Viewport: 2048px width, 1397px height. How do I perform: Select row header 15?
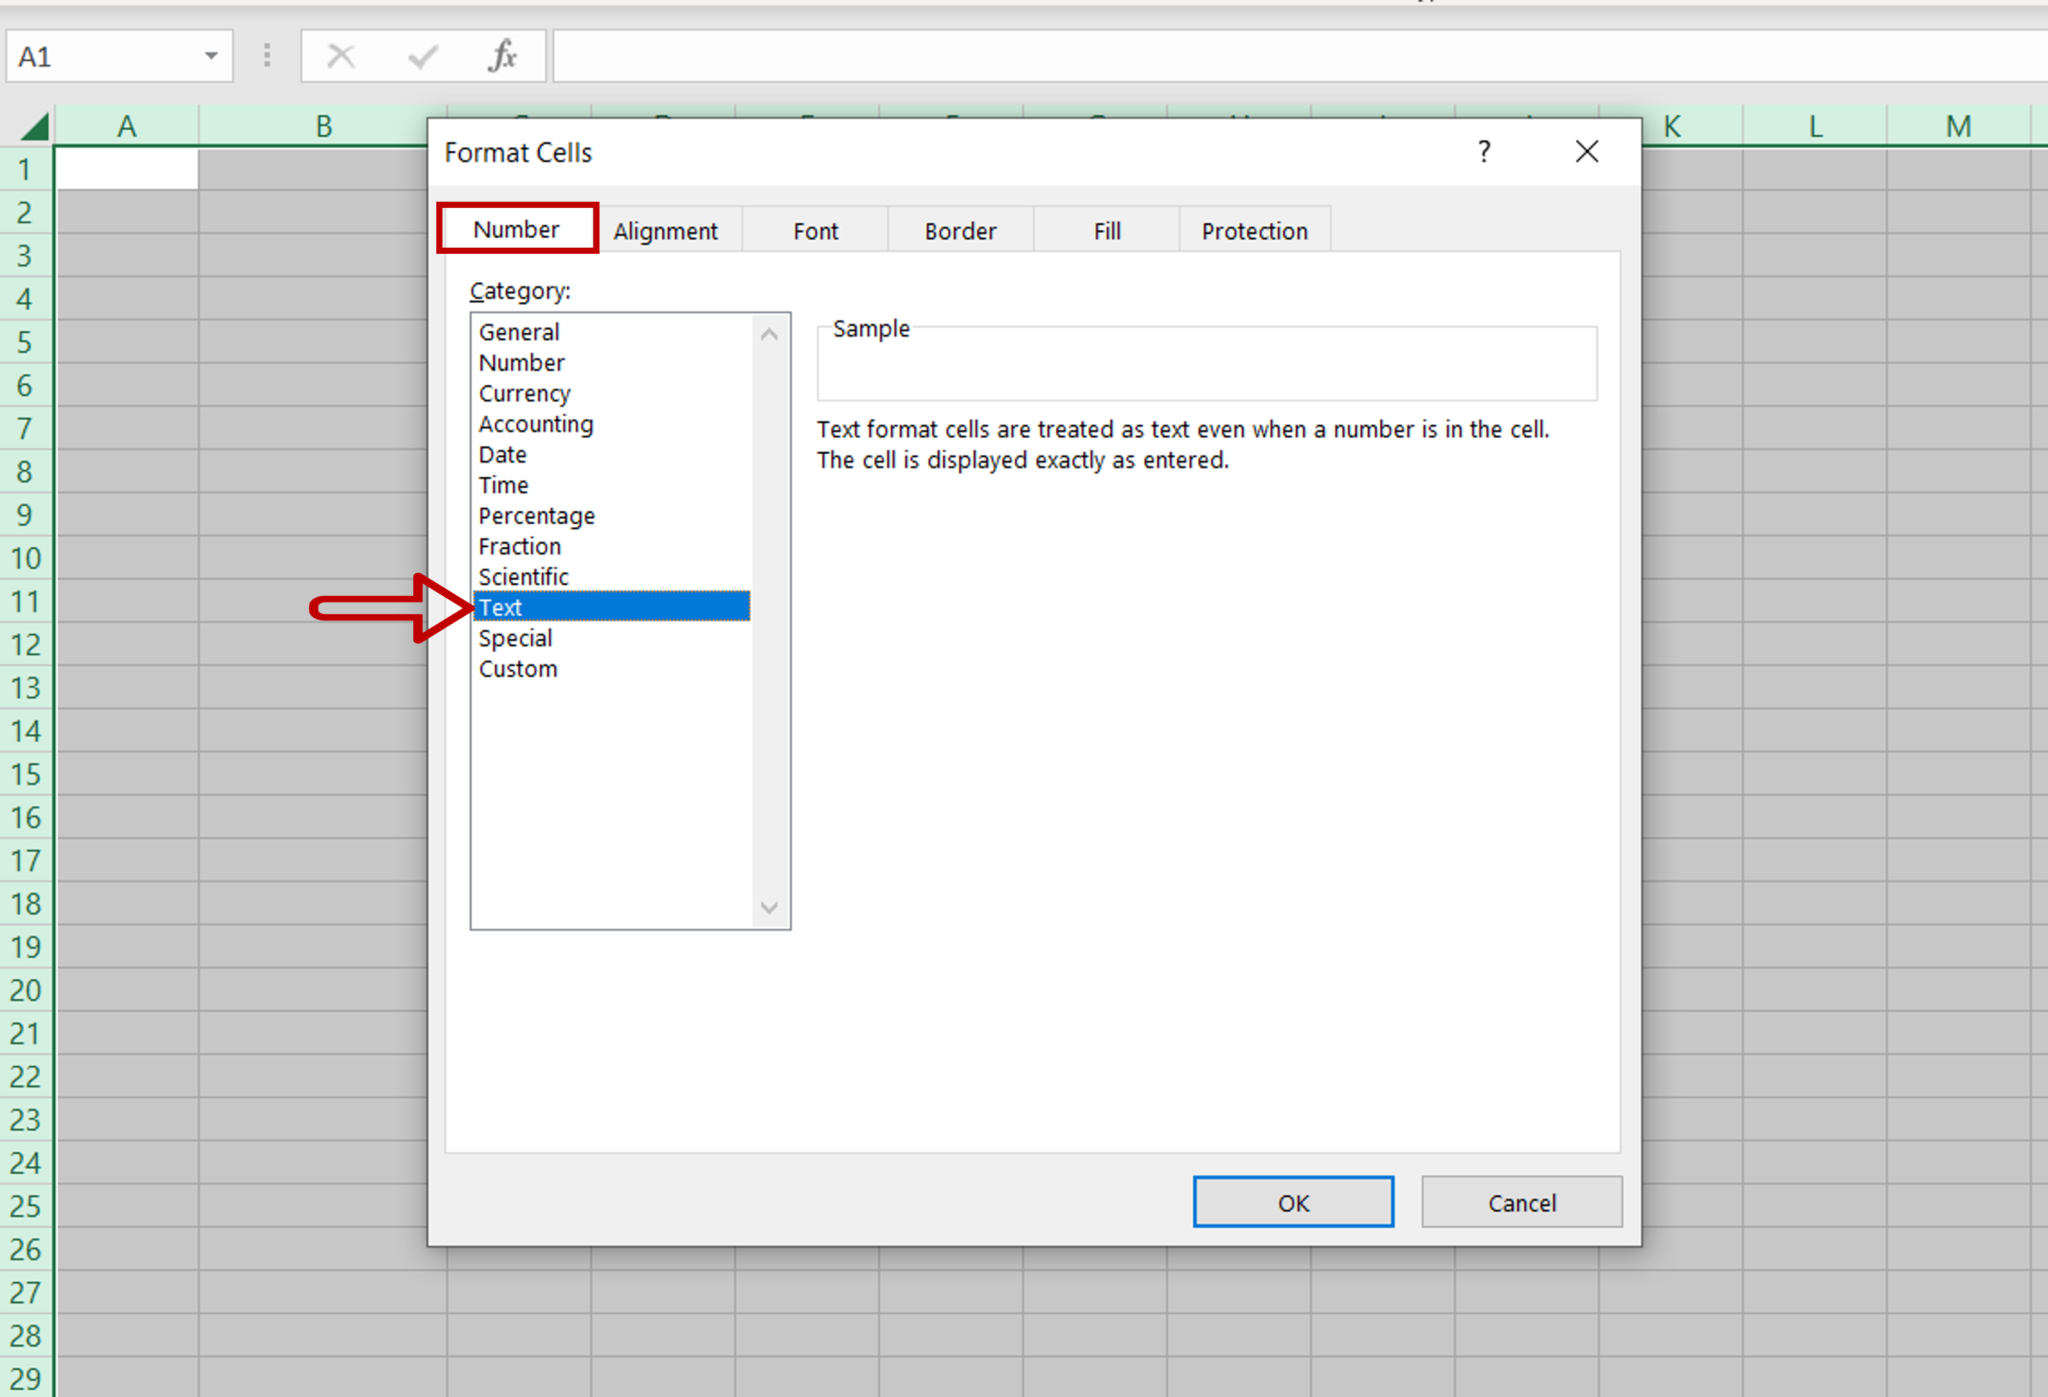point(26,775)
